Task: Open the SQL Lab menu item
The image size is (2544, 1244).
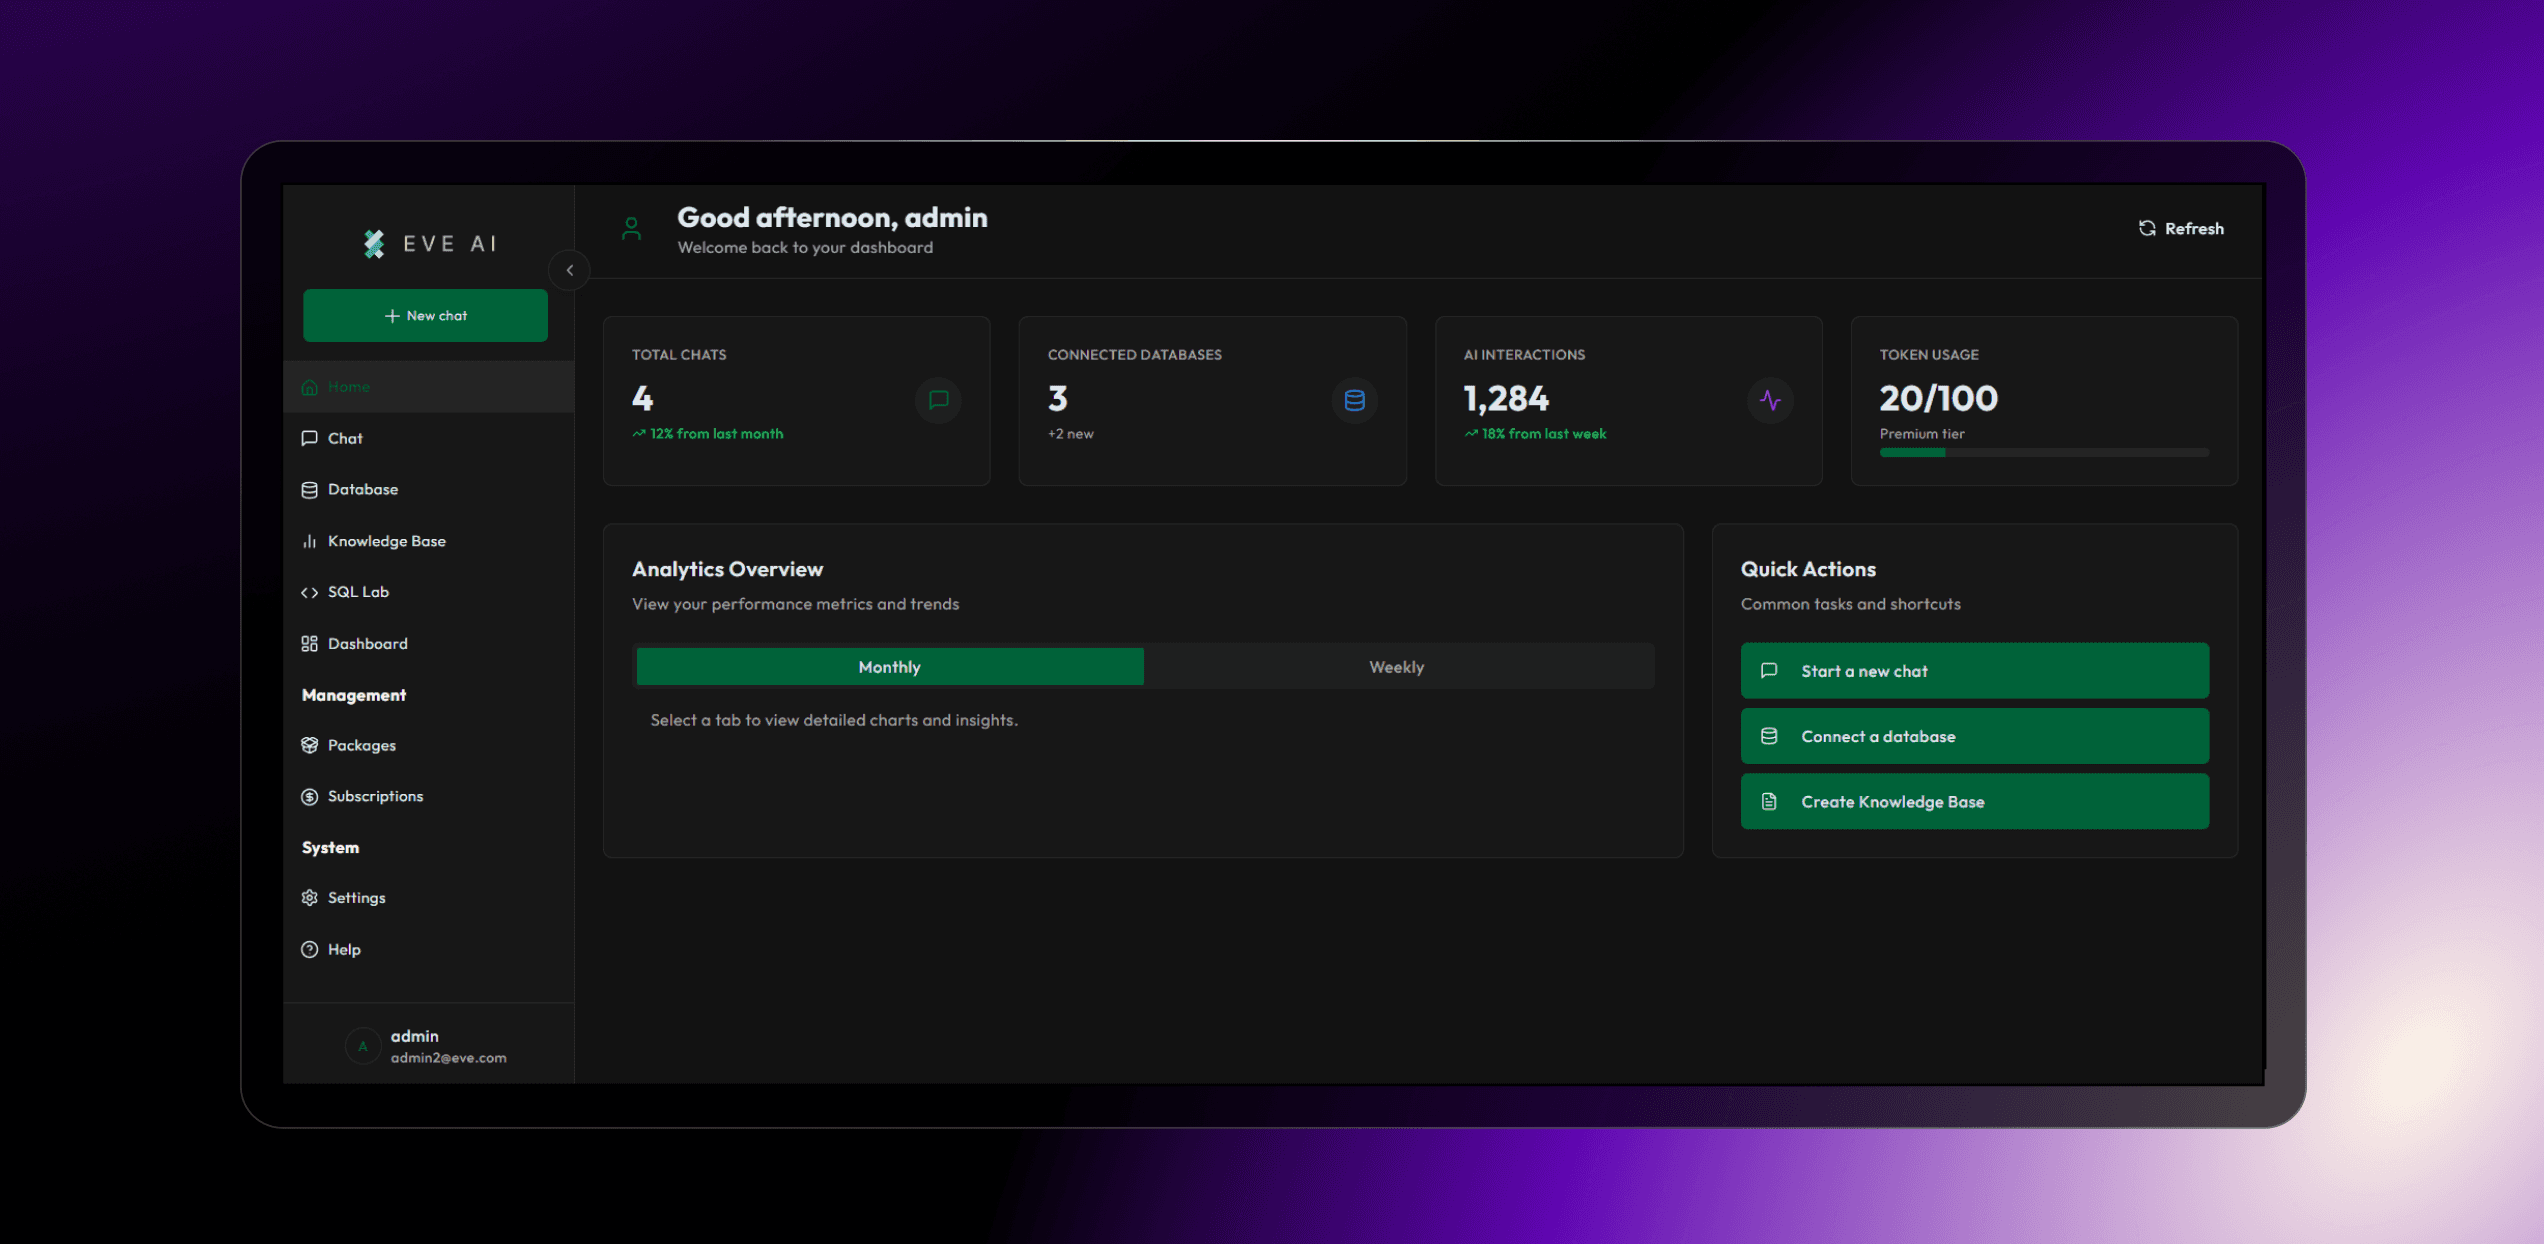Action: coord(357,592)
